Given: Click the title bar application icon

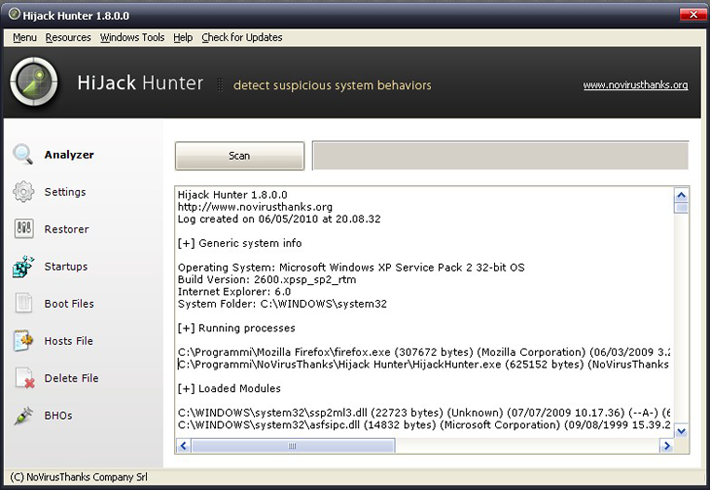Looking at the screenshot, I should (14, 15).
